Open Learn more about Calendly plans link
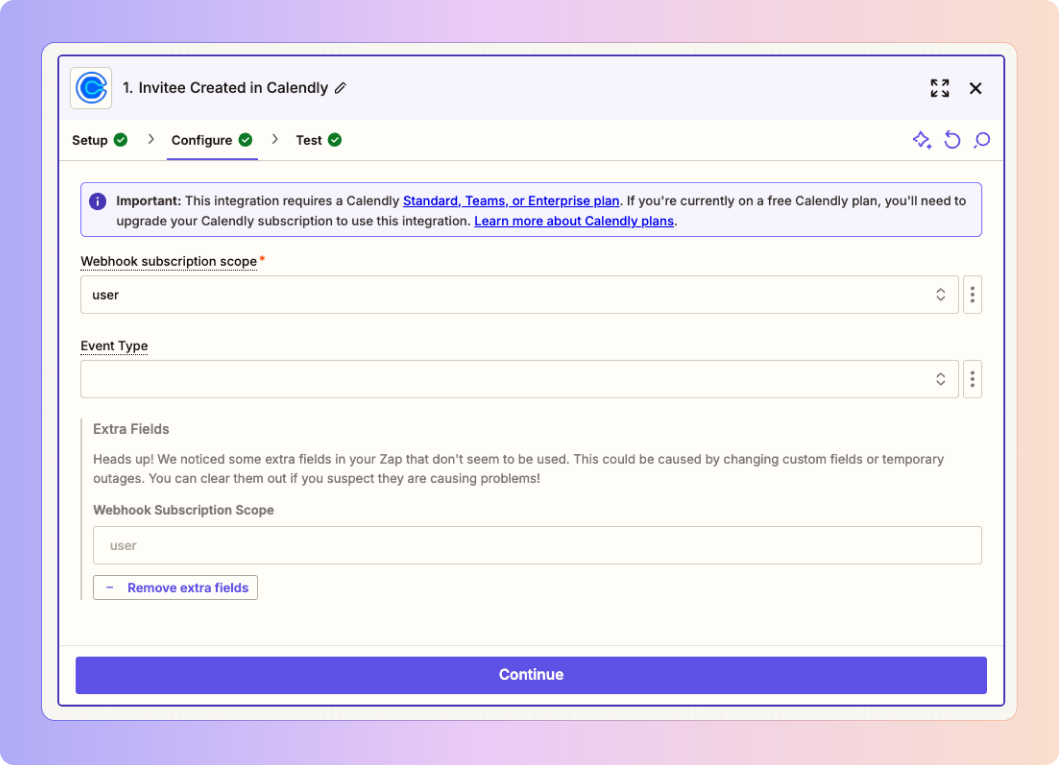Screen dimensions: 1059x765 574,221
